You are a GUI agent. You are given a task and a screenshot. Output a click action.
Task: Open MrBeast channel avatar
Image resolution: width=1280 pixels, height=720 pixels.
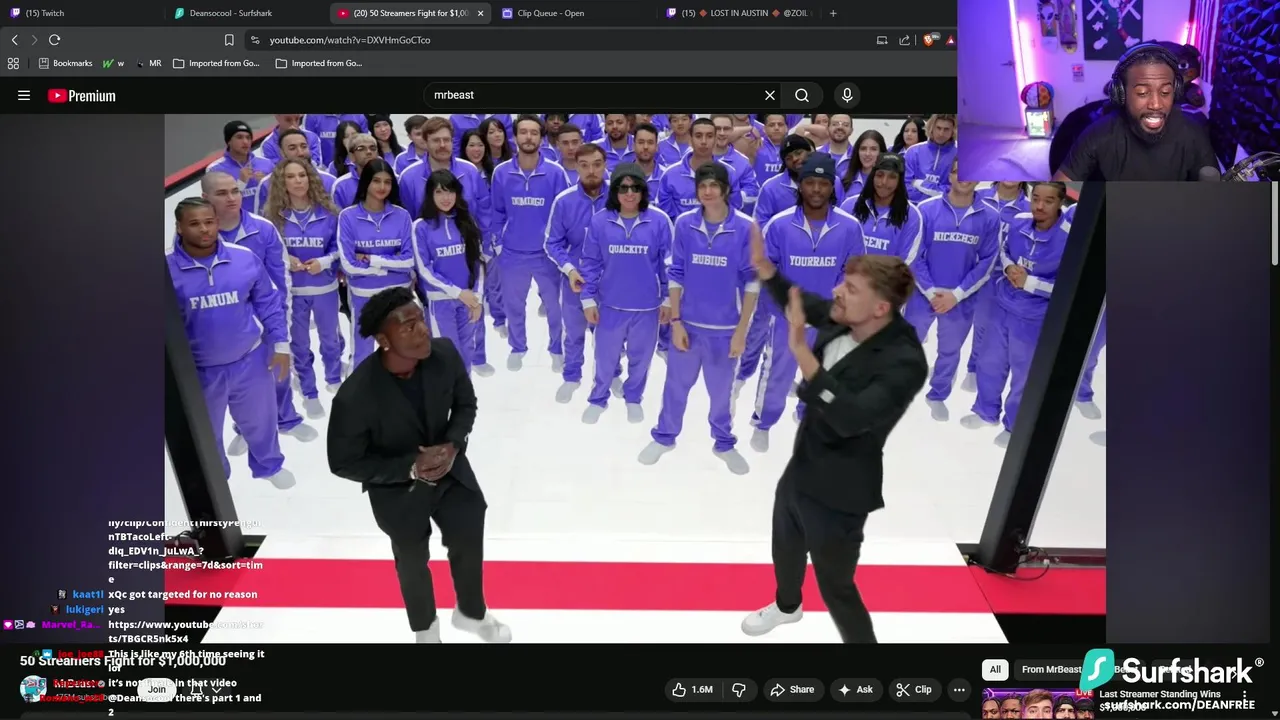click(x=33, y=689)
